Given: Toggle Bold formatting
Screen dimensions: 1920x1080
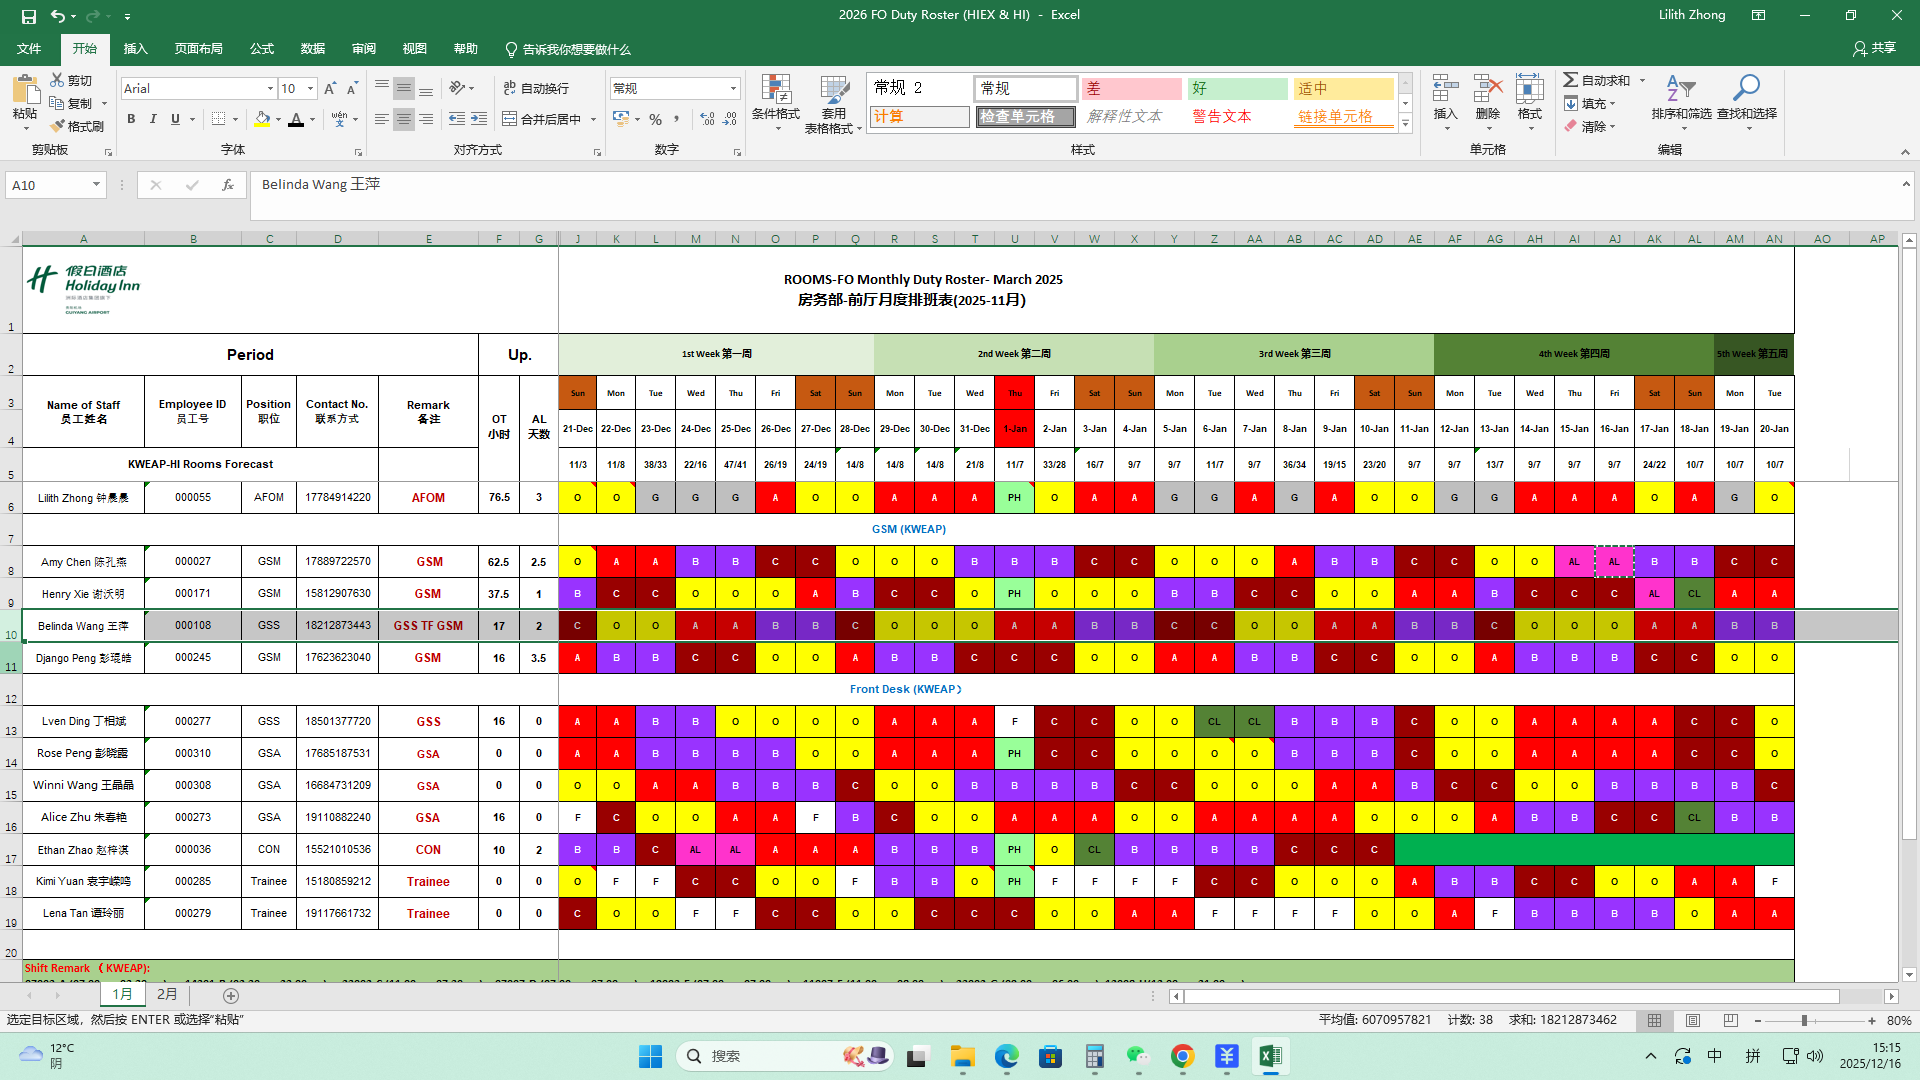Looking at the screenshot, I should tap(131, 119).
